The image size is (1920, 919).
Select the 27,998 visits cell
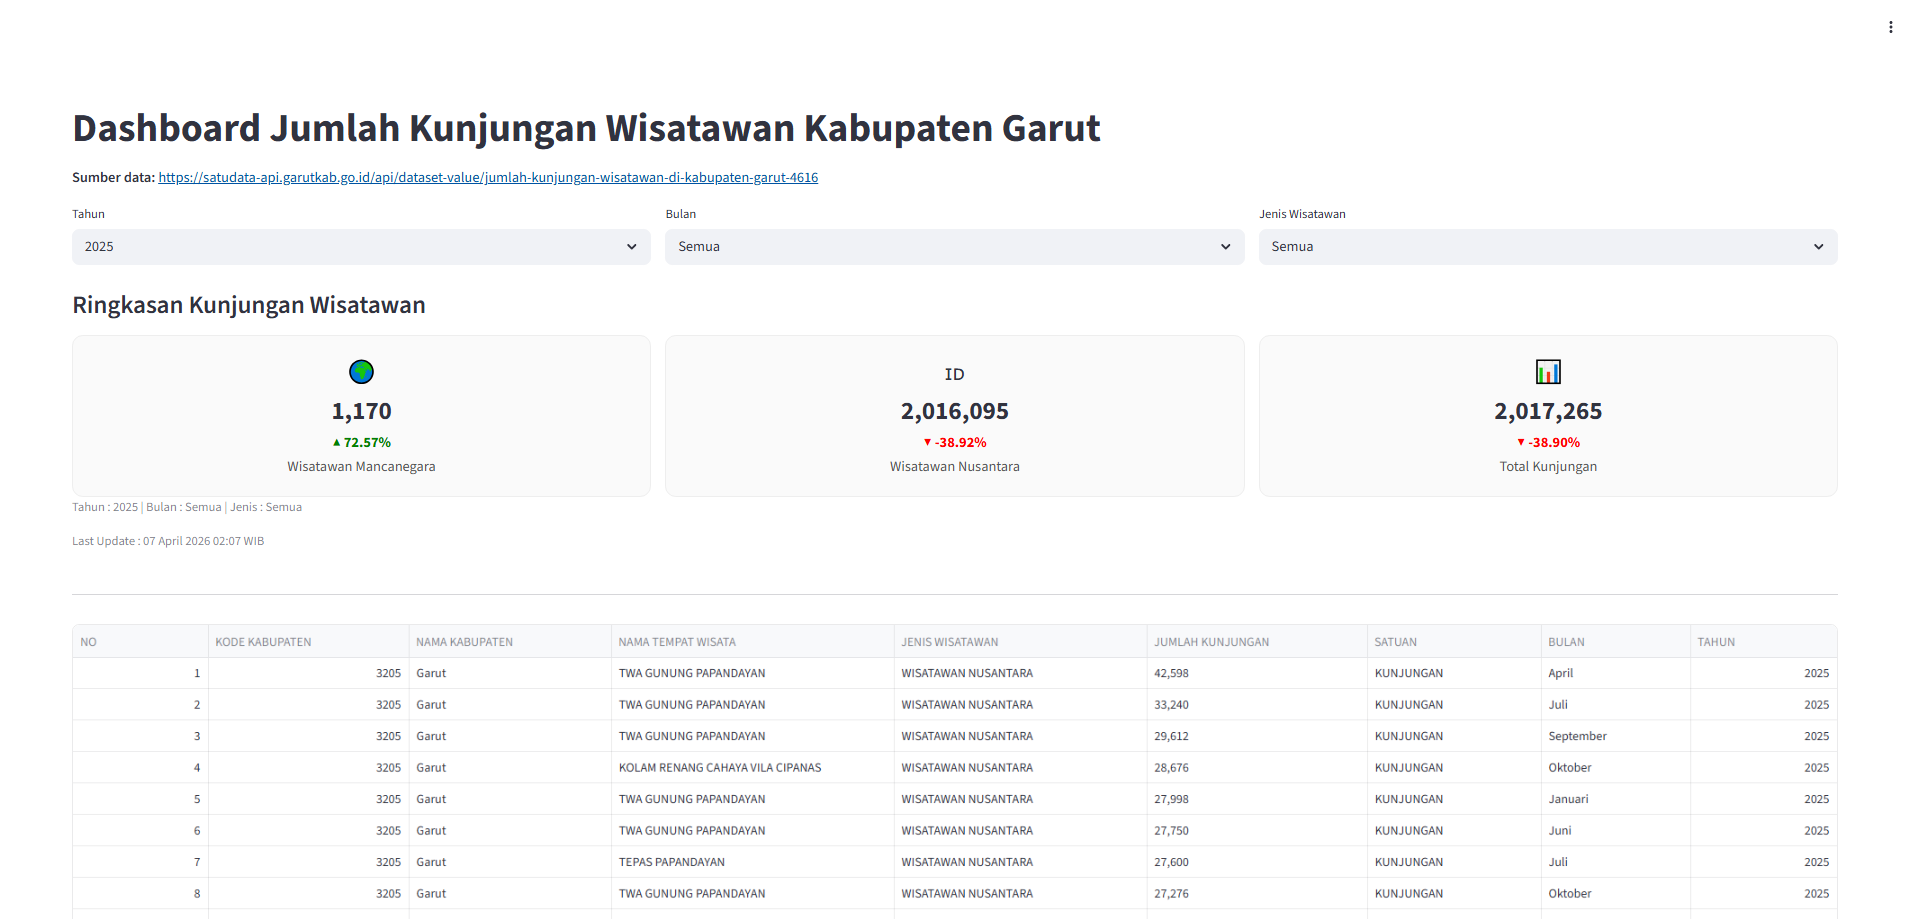(x=1257, y=799)
